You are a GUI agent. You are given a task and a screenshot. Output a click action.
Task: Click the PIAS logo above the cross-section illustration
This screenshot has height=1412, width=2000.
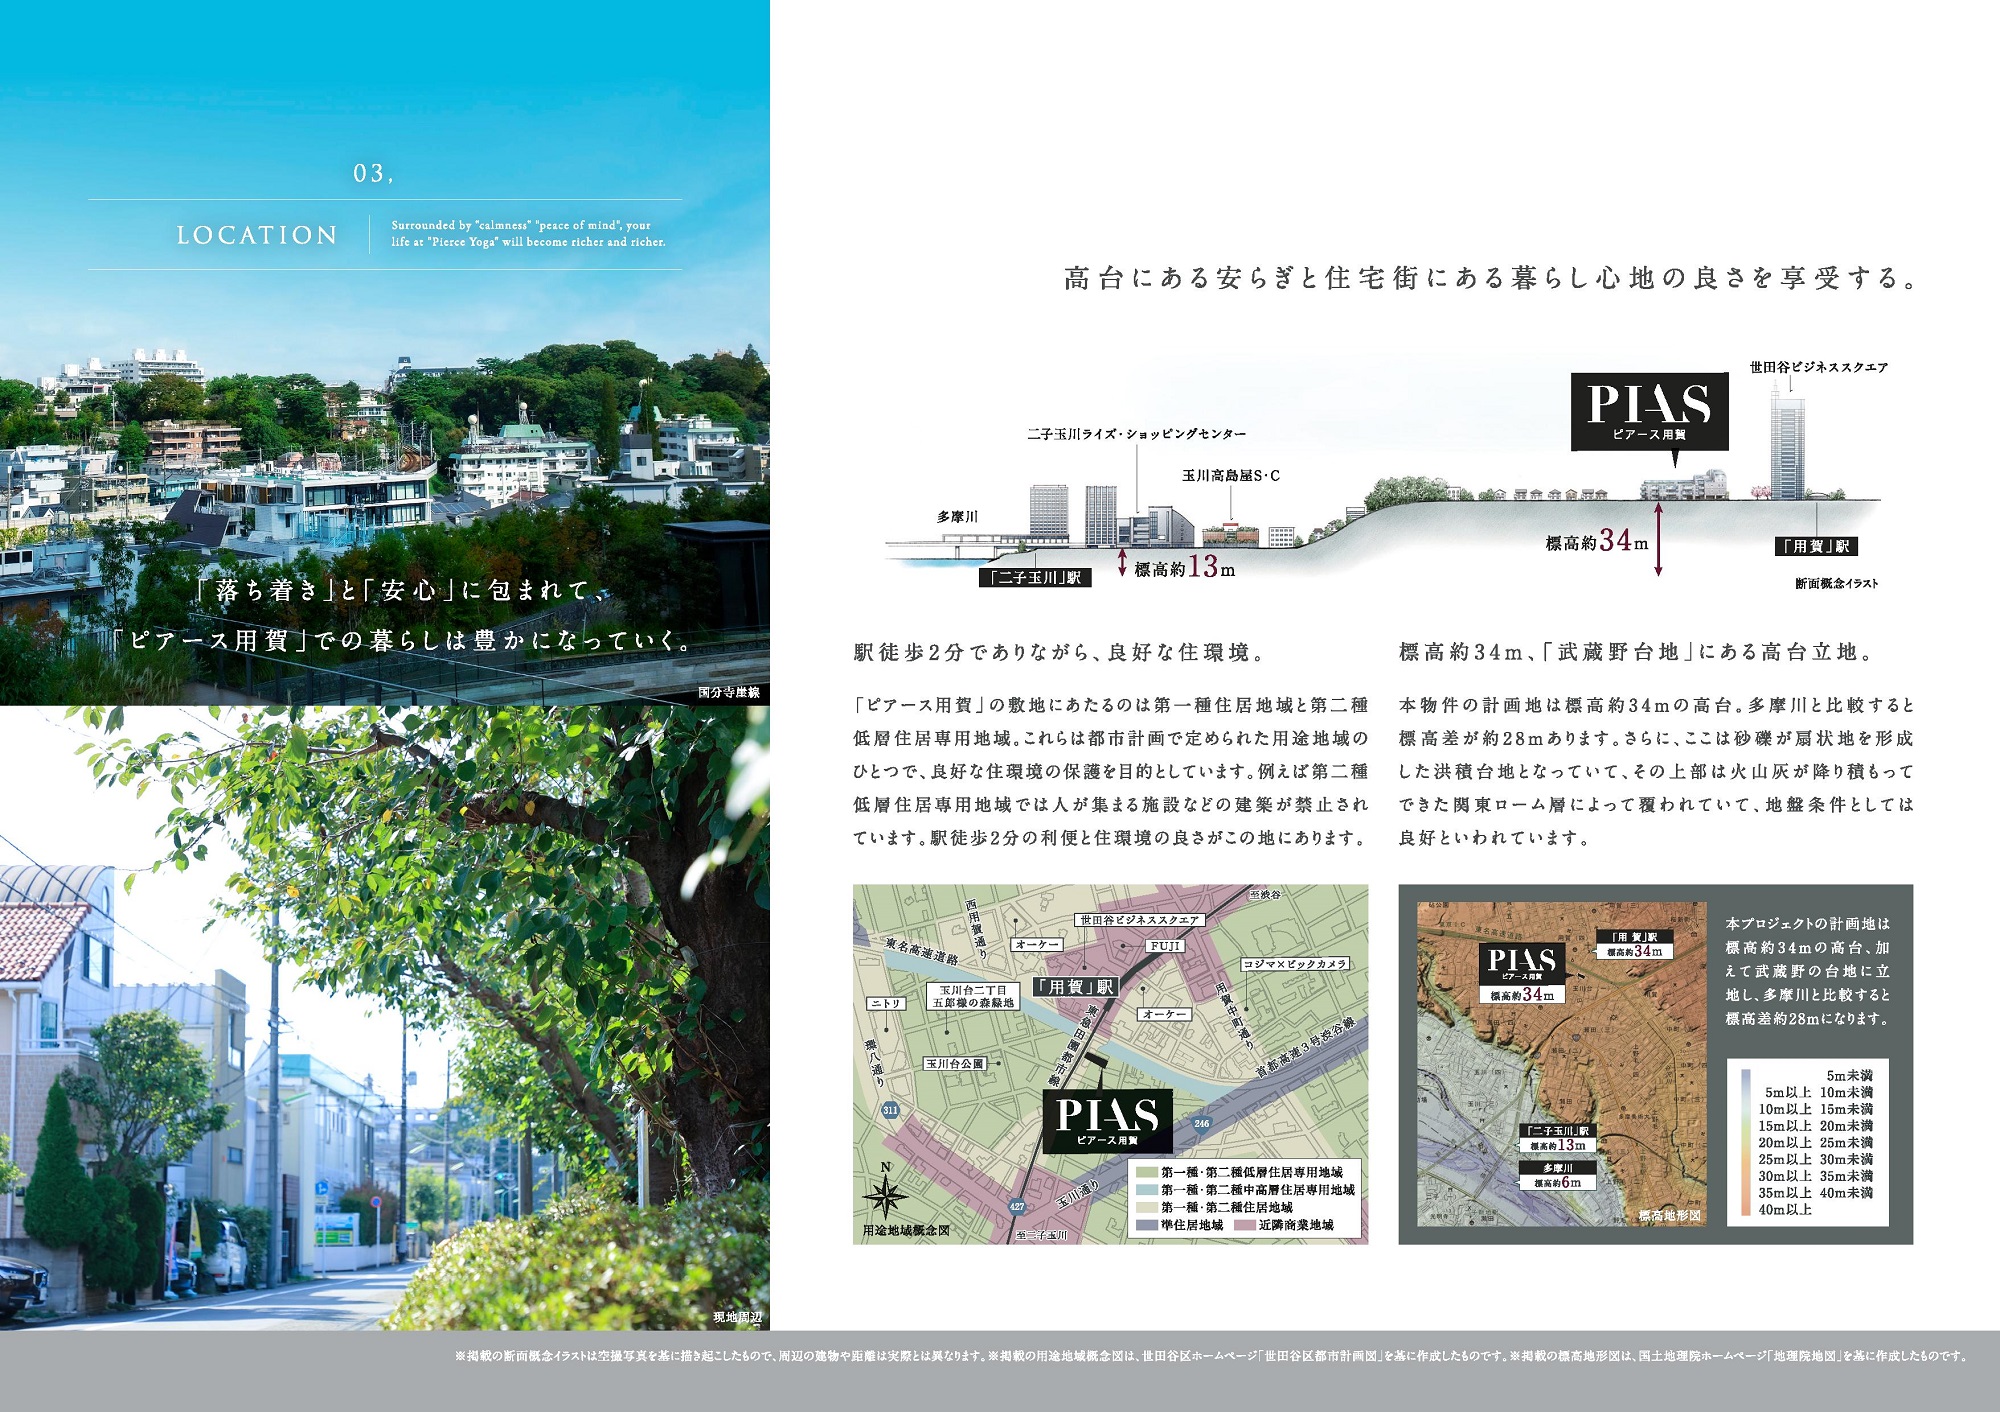pos(1650,411)
